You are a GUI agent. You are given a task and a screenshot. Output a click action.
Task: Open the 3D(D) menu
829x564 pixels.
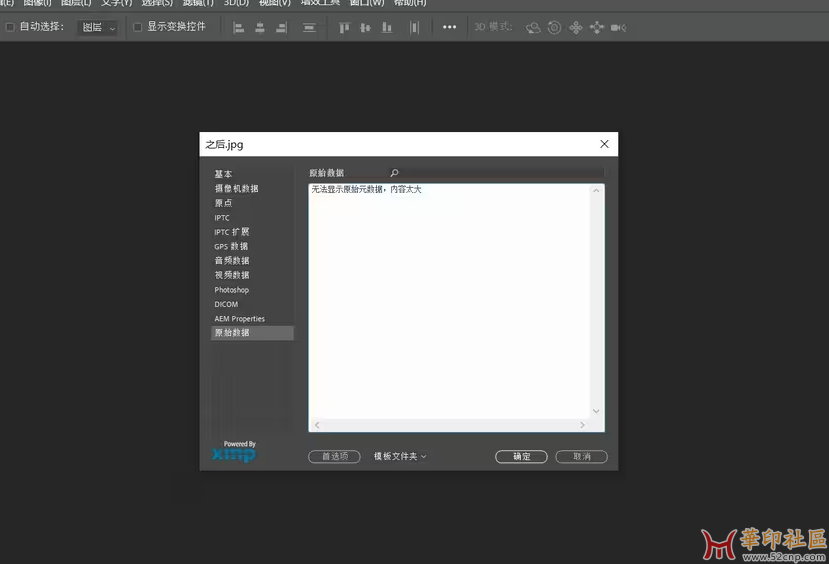tap(236, 3)
